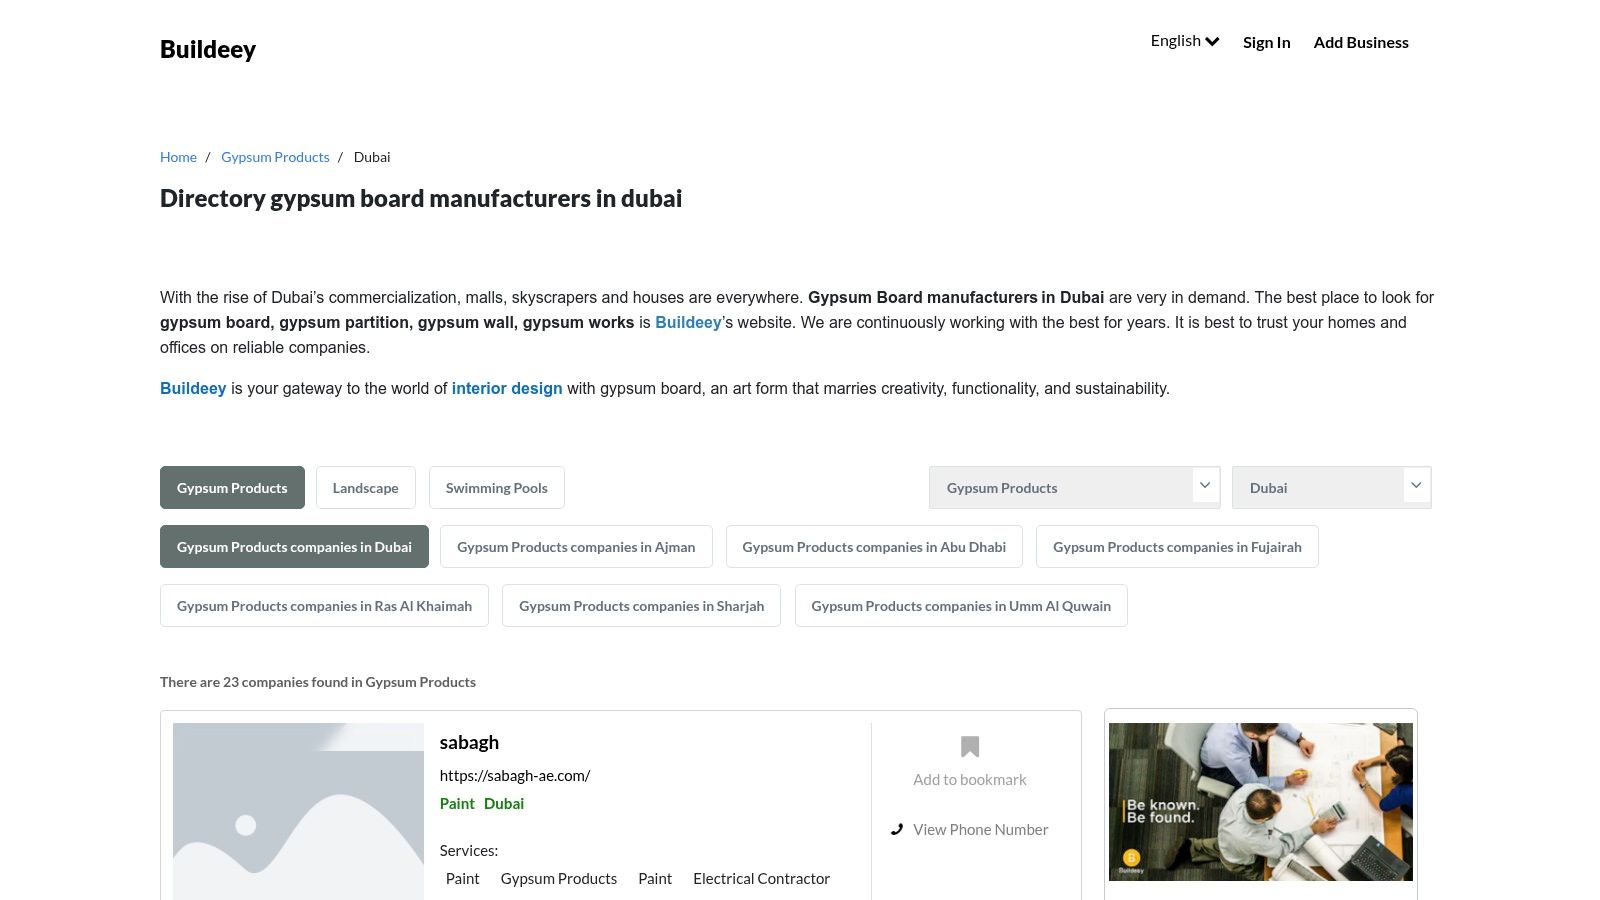Choose Gypsum Products companies in Sharjah
1600x900 pixels.
[641, 605]
